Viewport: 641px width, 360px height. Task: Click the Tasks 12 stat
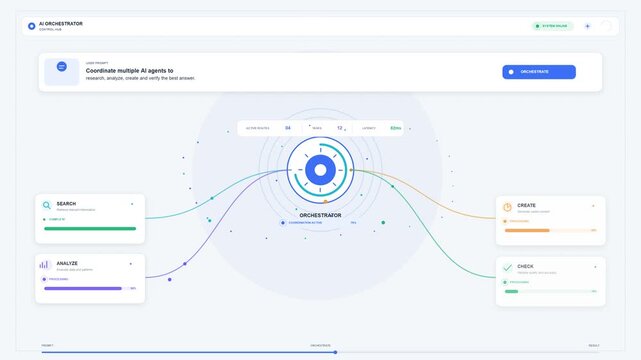tap(327, 128)
